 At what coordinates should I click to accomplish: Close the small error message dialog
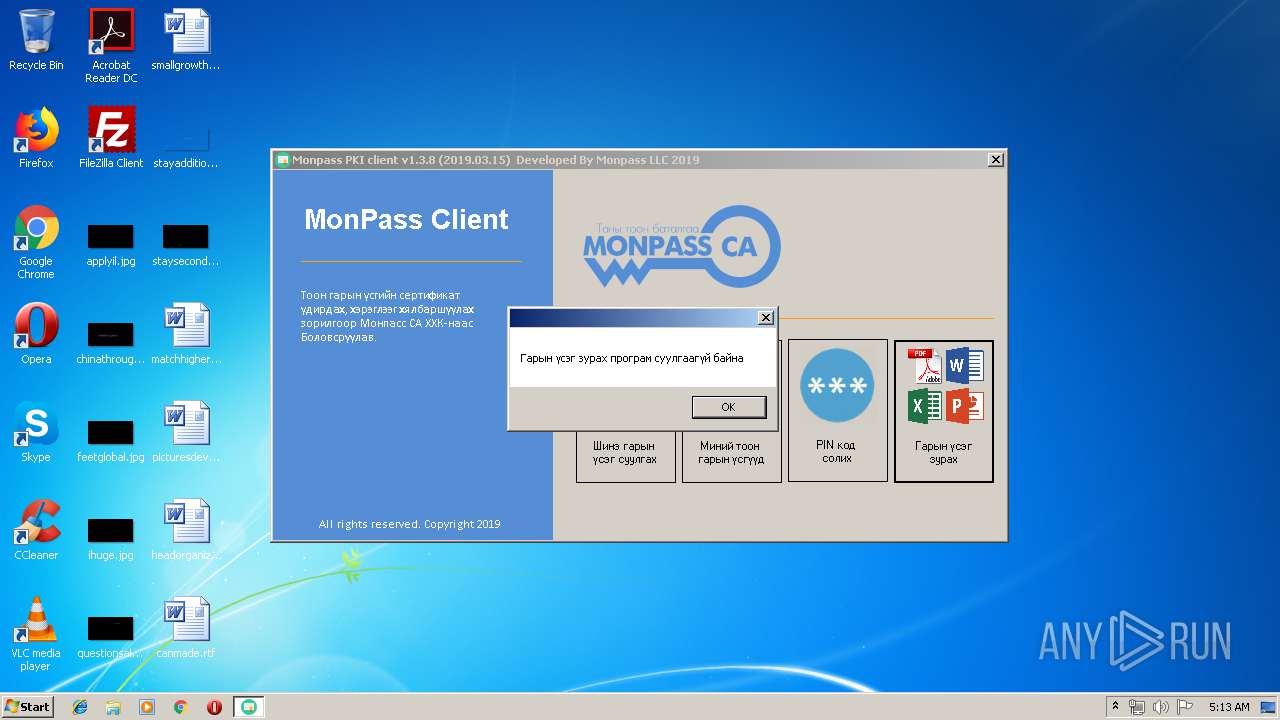click(x=765, y=317)
